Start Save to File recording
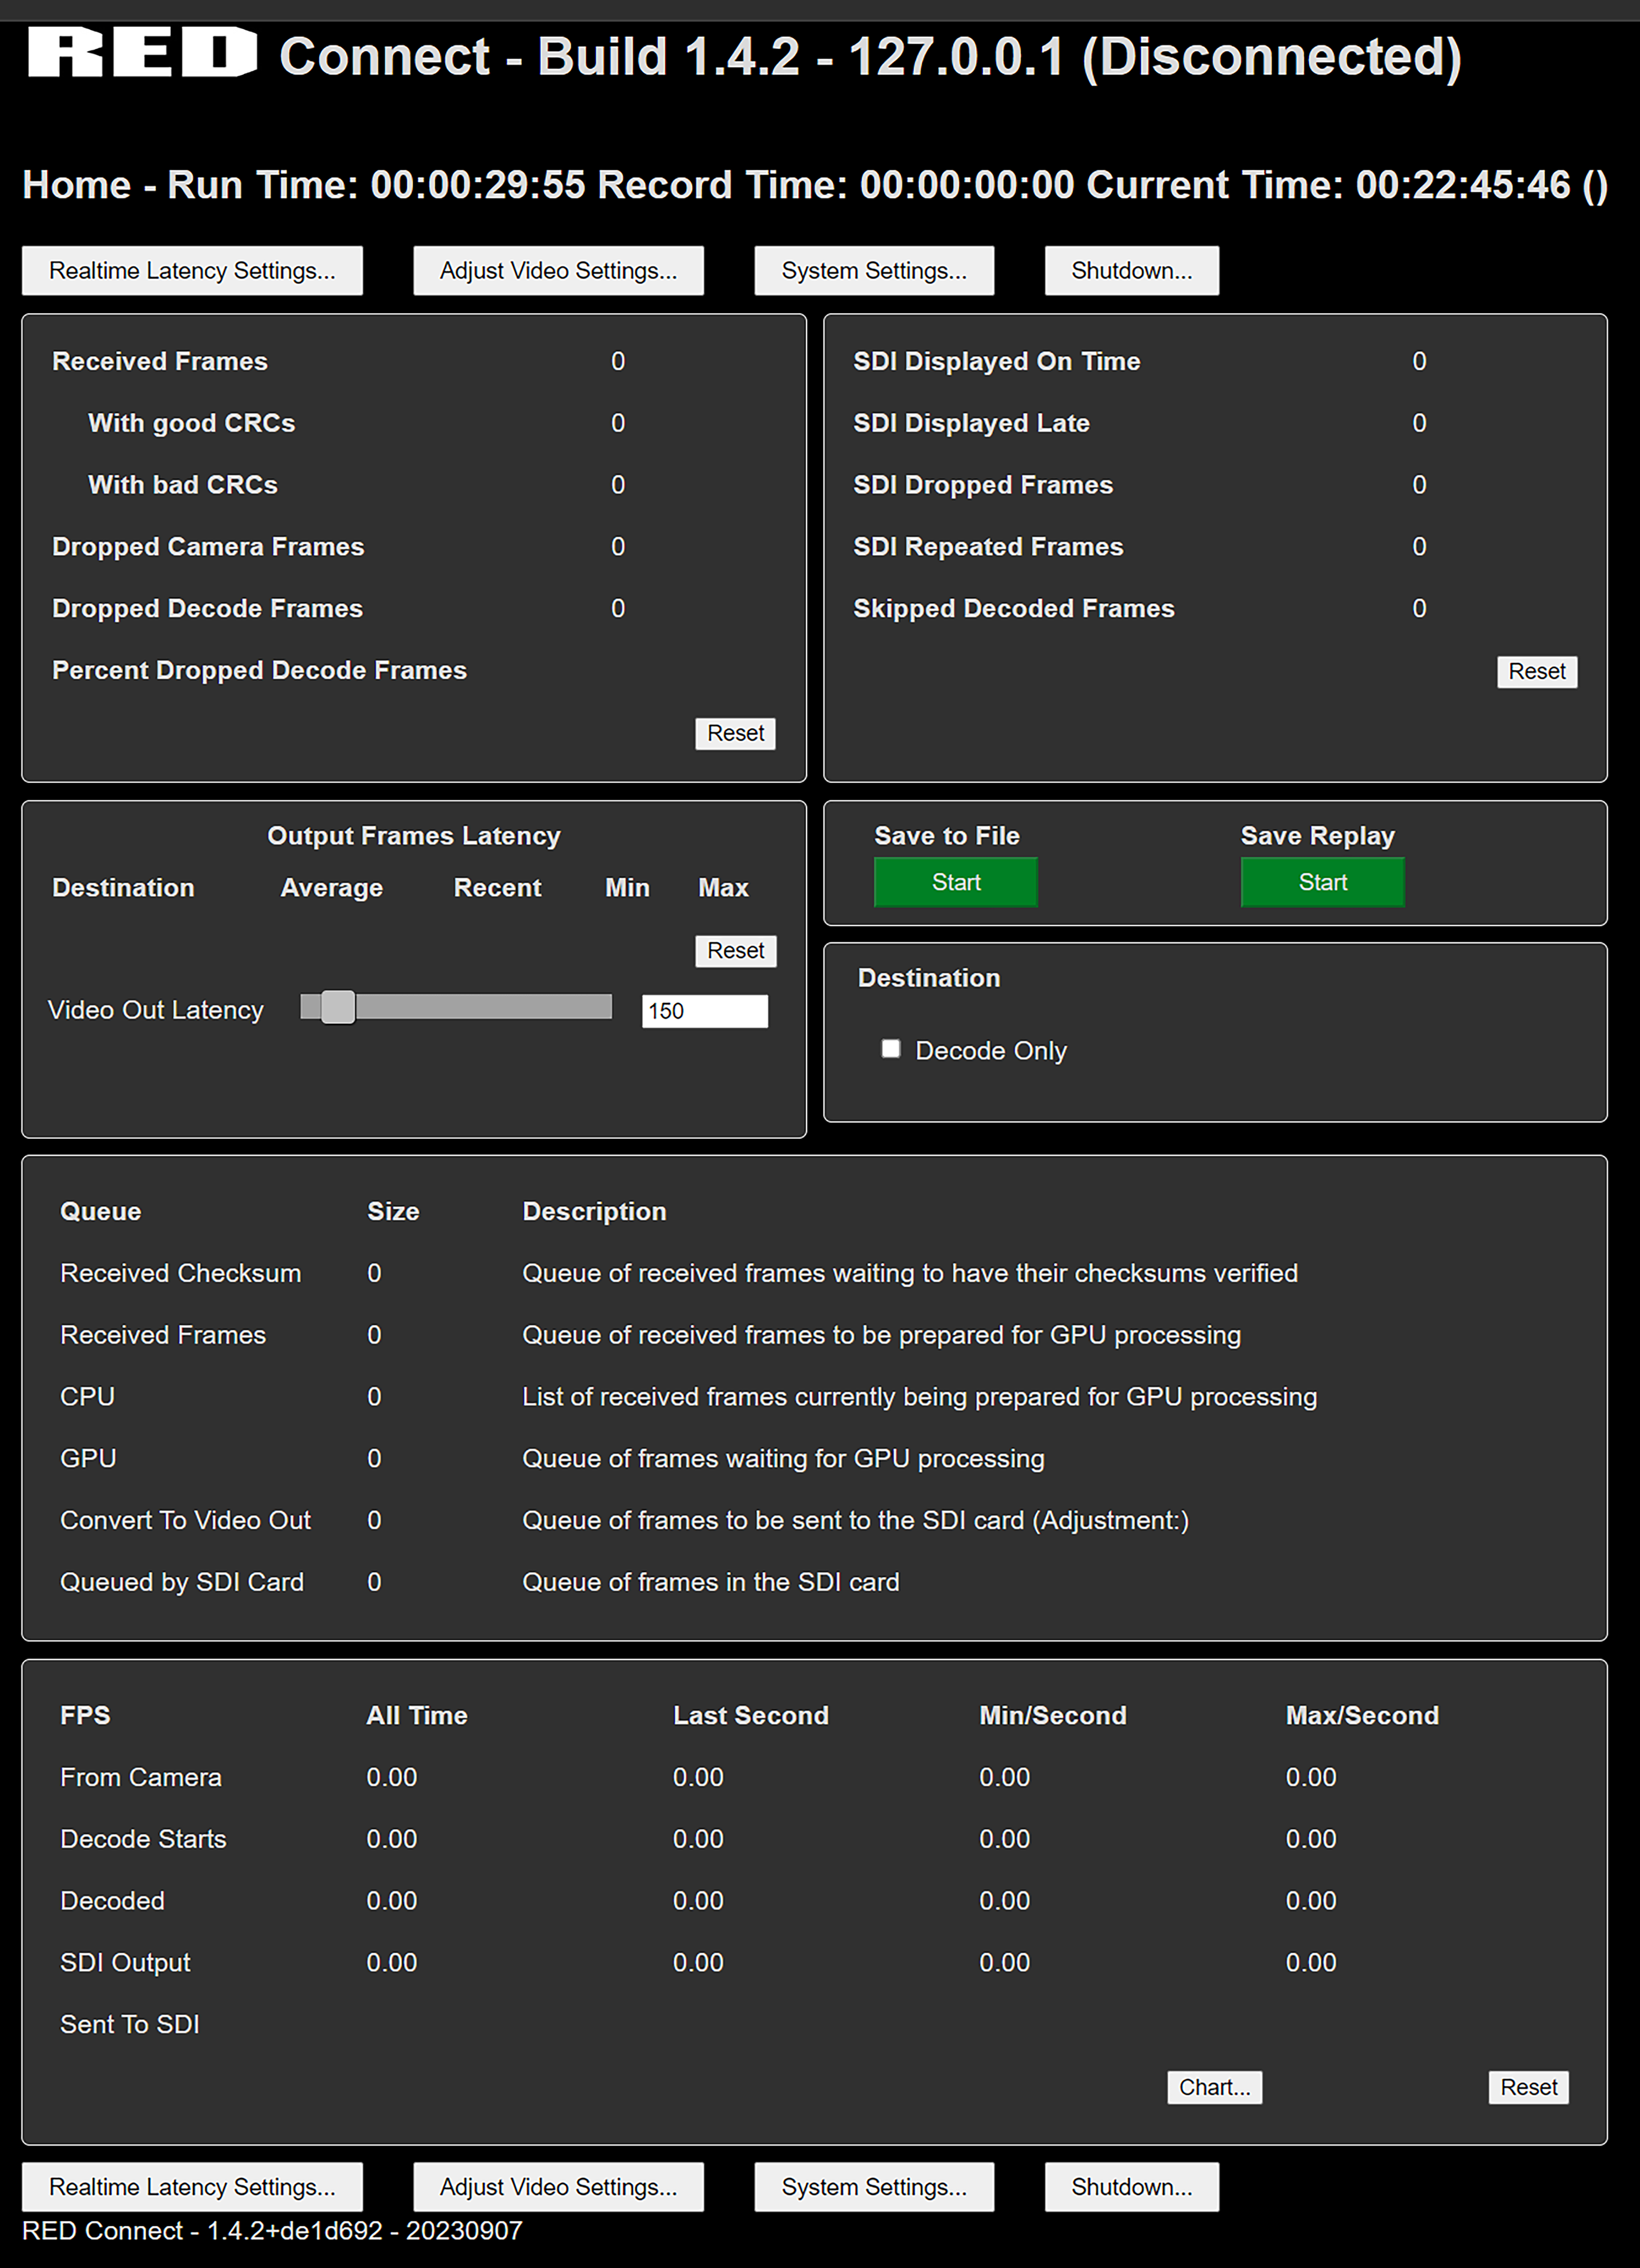The width and height of the screenshot is (1640, 2268). coord(956,882)
